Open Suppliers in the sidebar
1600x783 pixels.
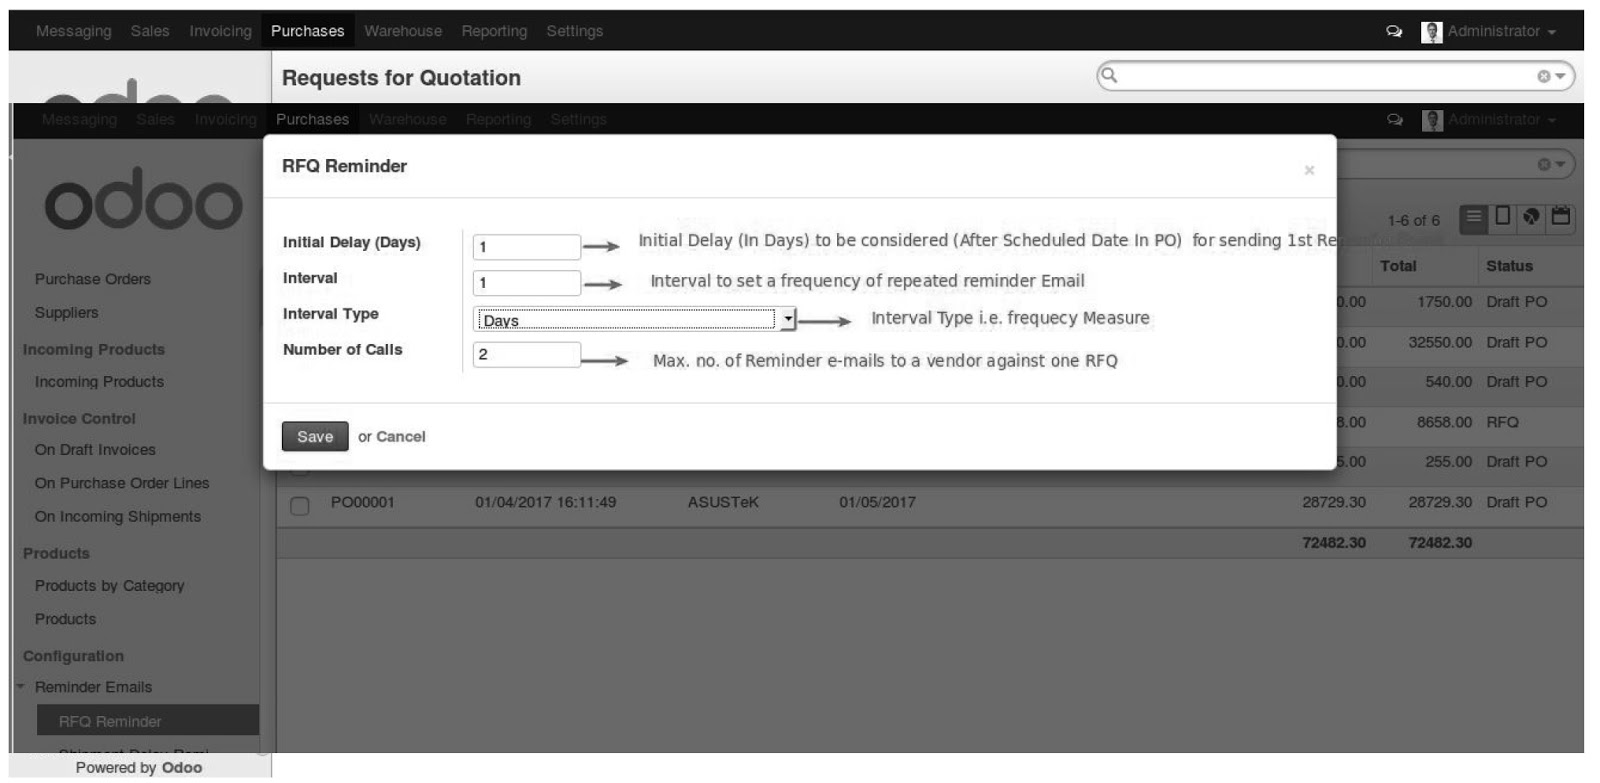[67, 312]
